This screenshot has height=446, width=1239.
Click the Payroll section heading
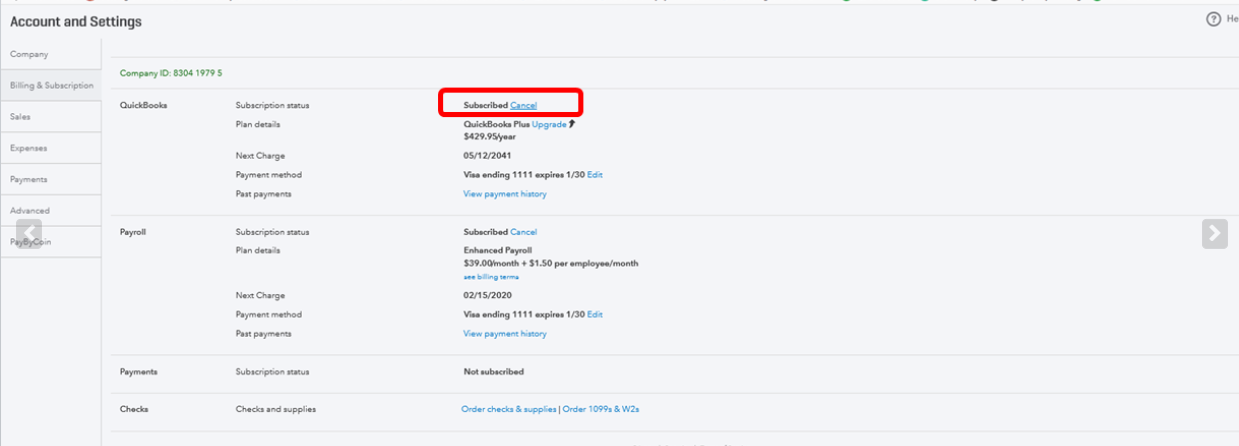pos(133,232)
